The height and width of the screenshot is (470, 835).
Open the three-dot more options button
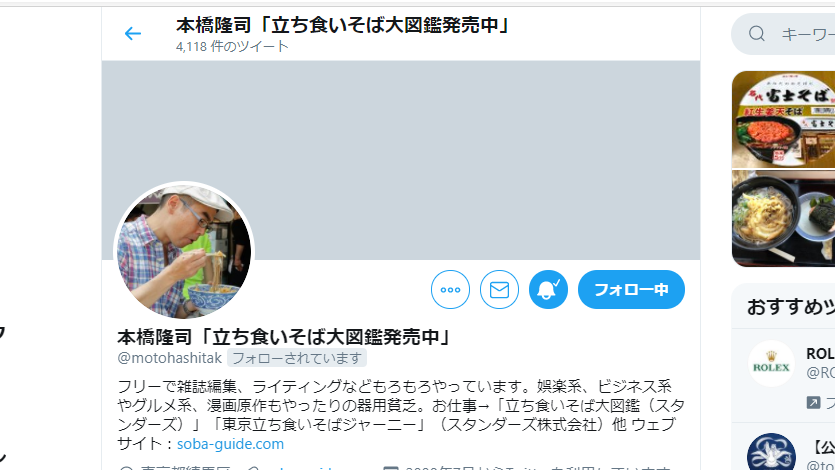451,290
